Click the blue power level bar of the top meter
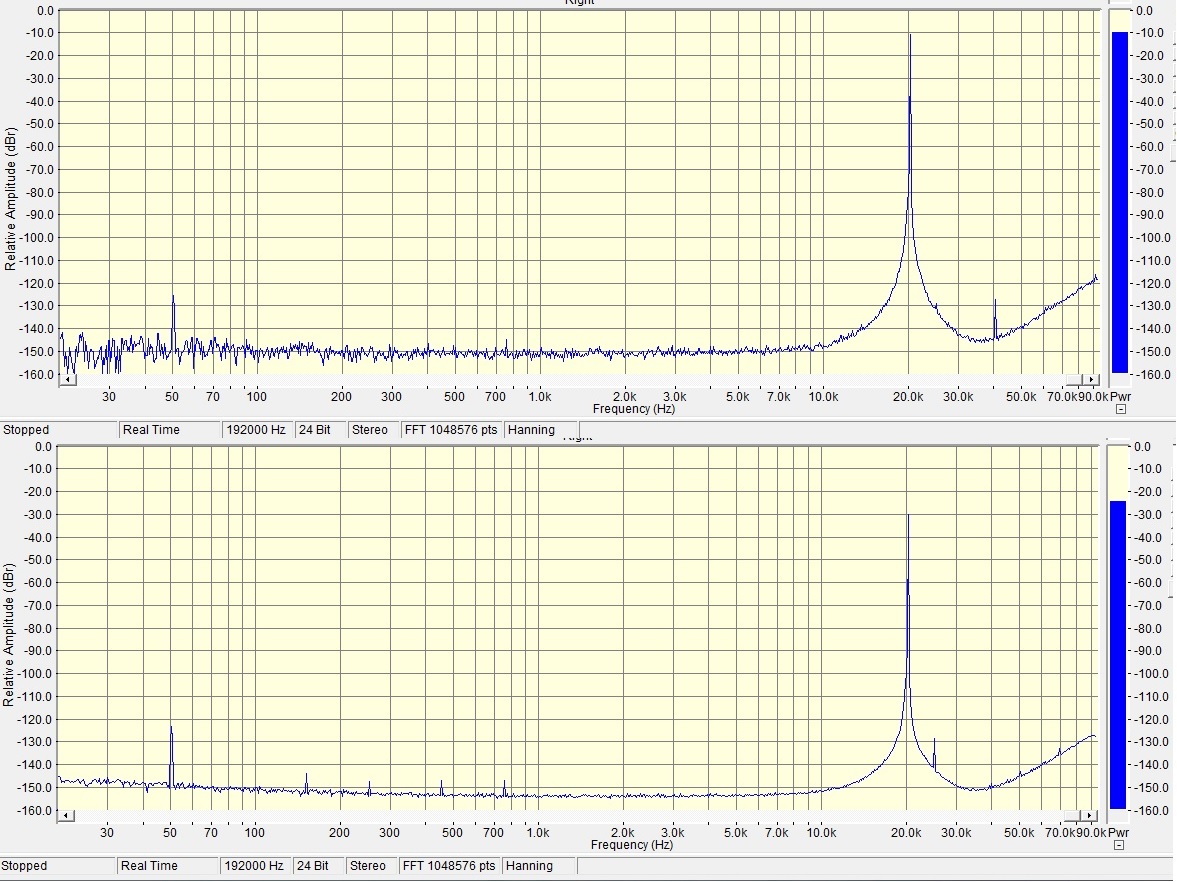The width and height of the screenshot is (1177, 882). (x=1119, y=202)
